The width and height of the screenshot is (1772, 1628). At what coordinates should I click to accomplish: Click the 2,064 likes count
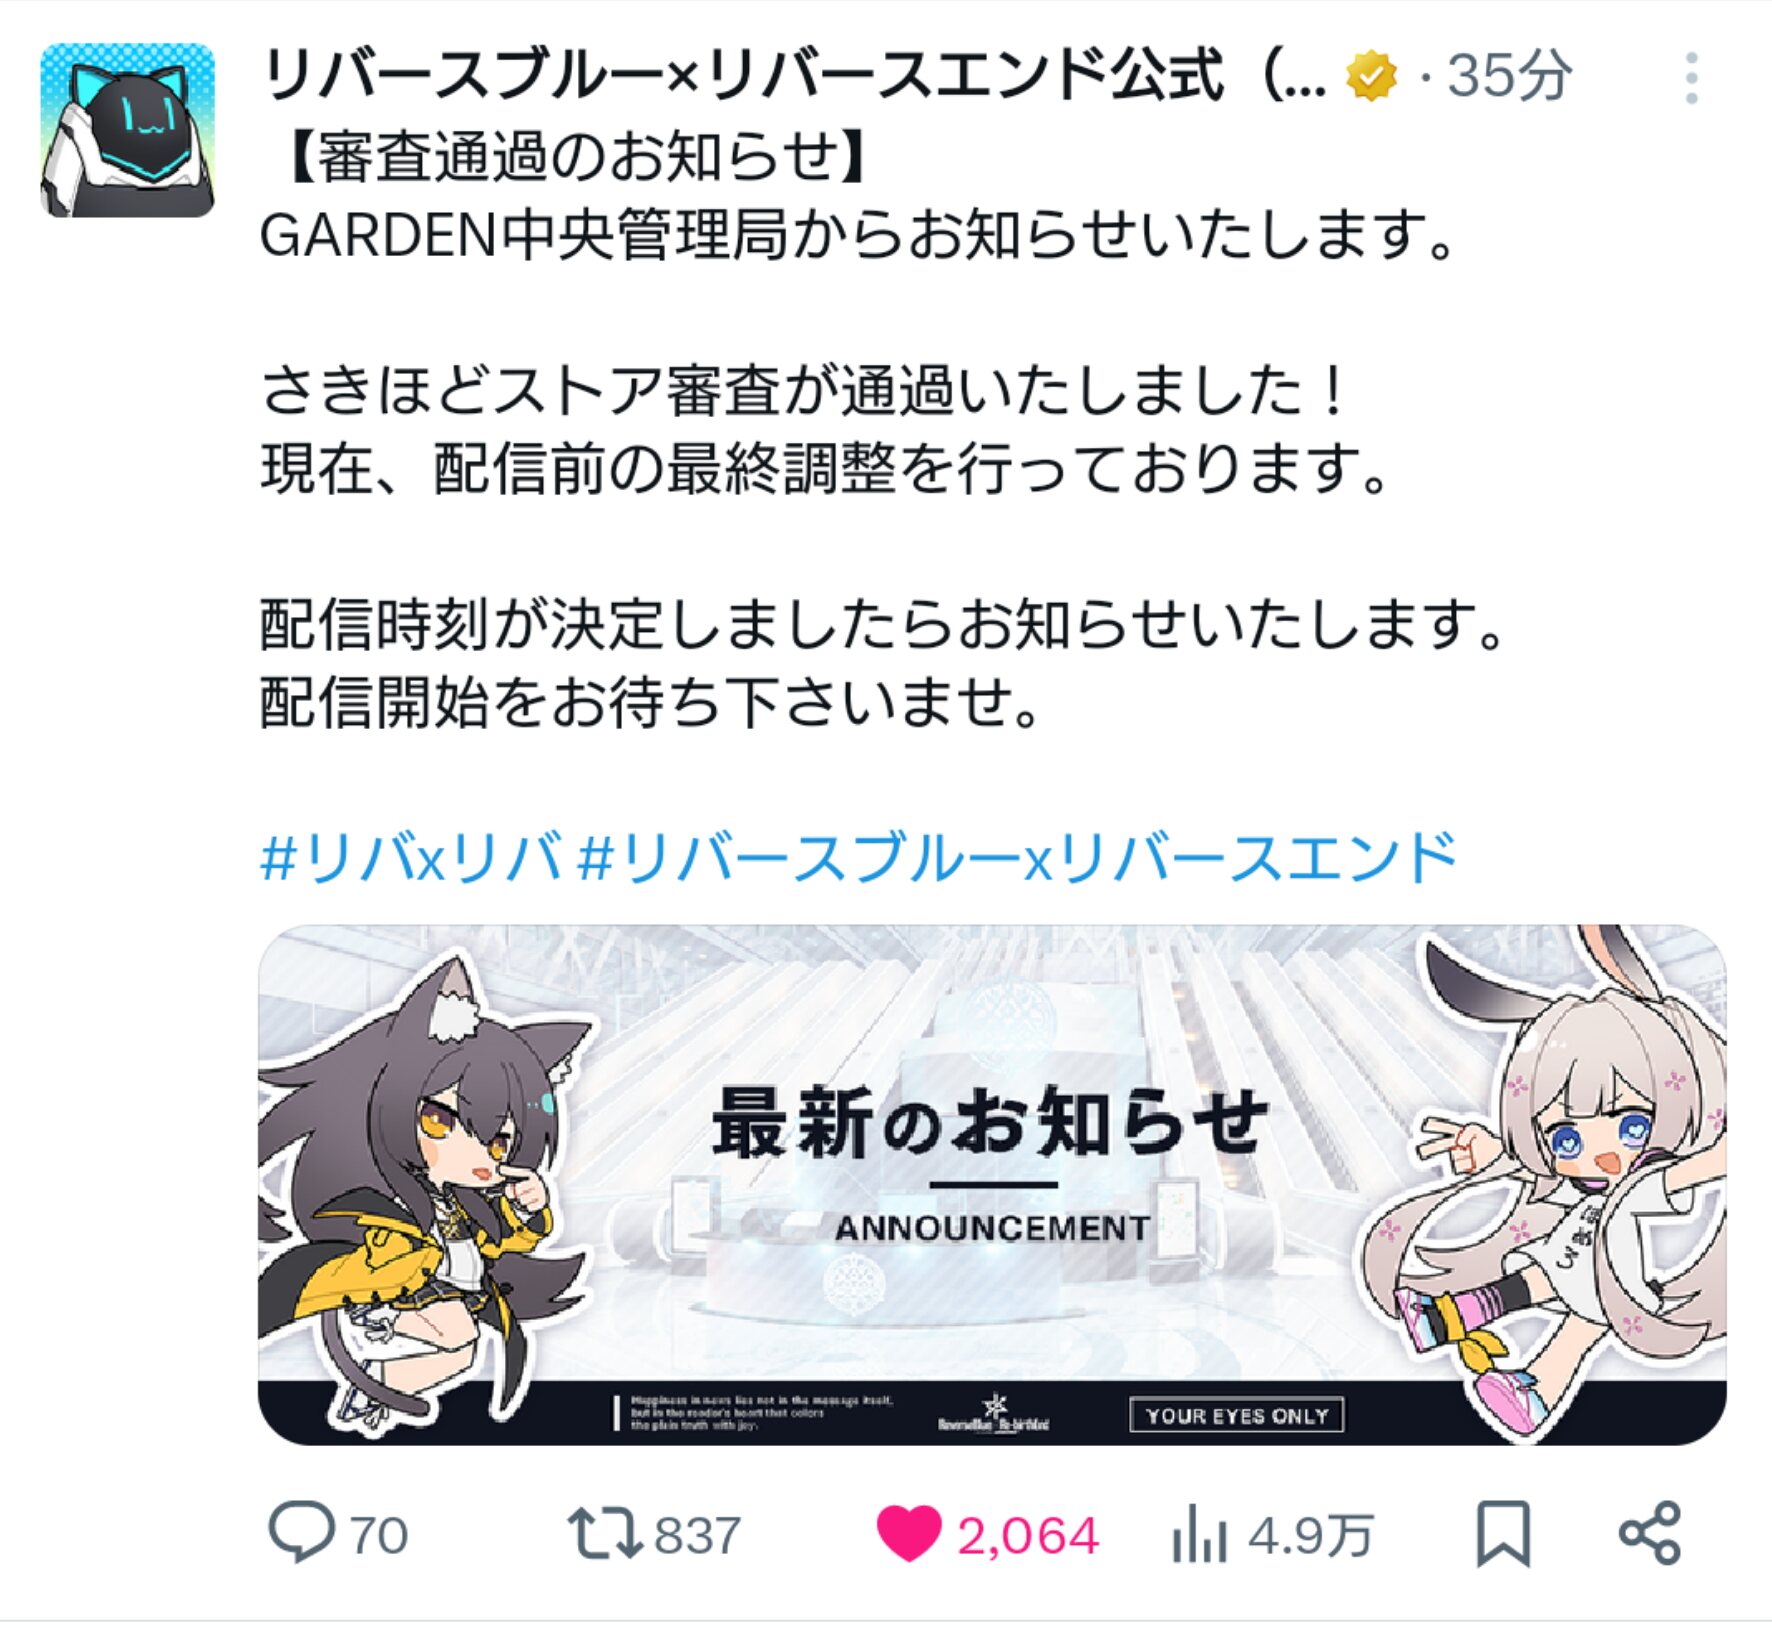click(x=1028, y=1535)
